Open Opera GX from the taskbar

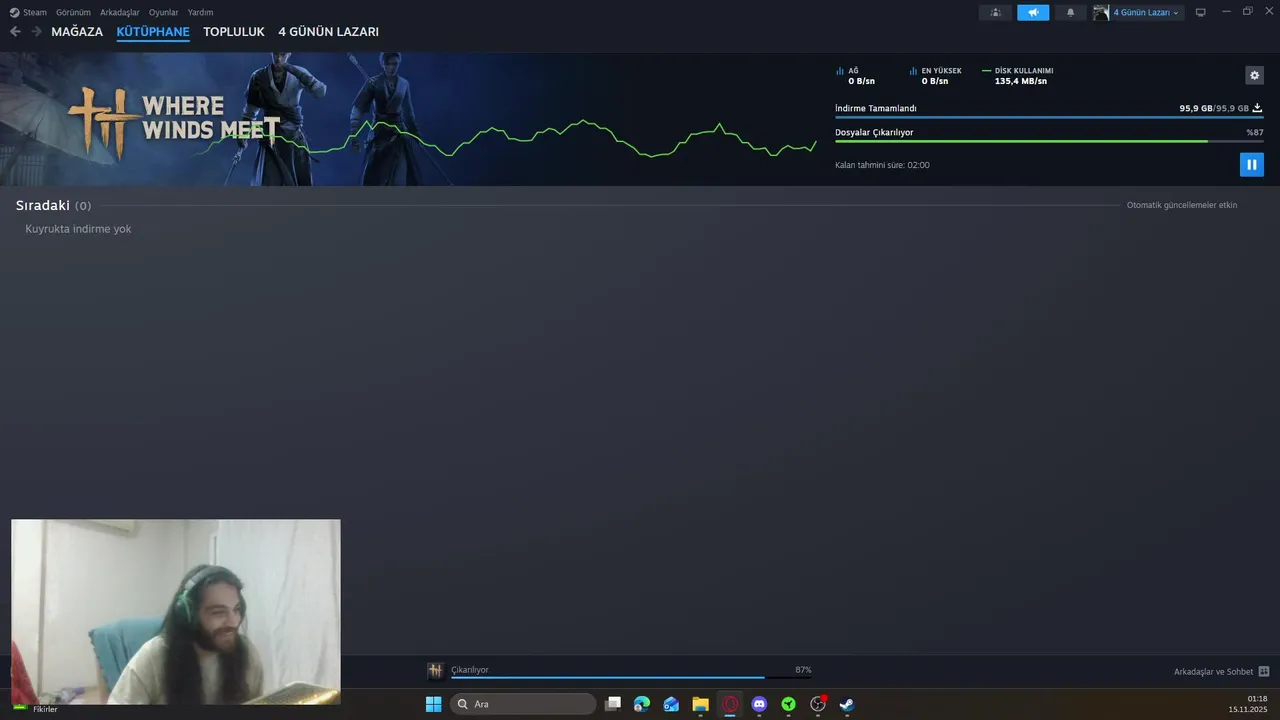click(x=730, y=704)
